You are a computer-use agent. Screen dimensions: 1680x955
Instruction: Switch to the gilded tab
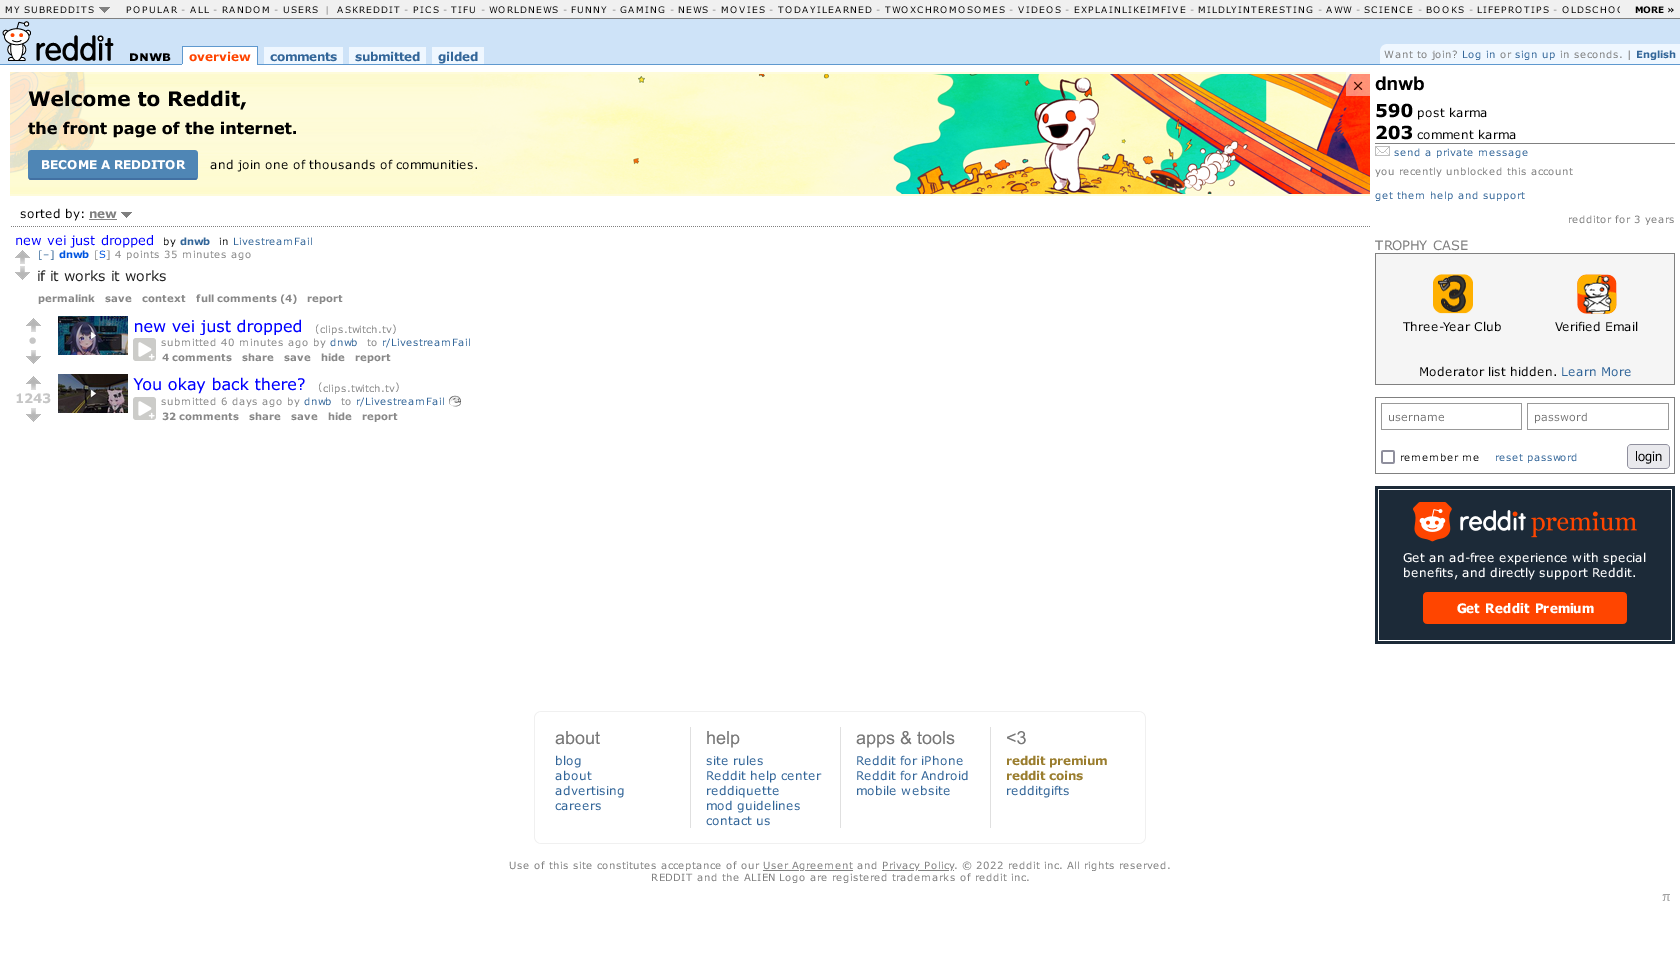[x=458, y=56]
